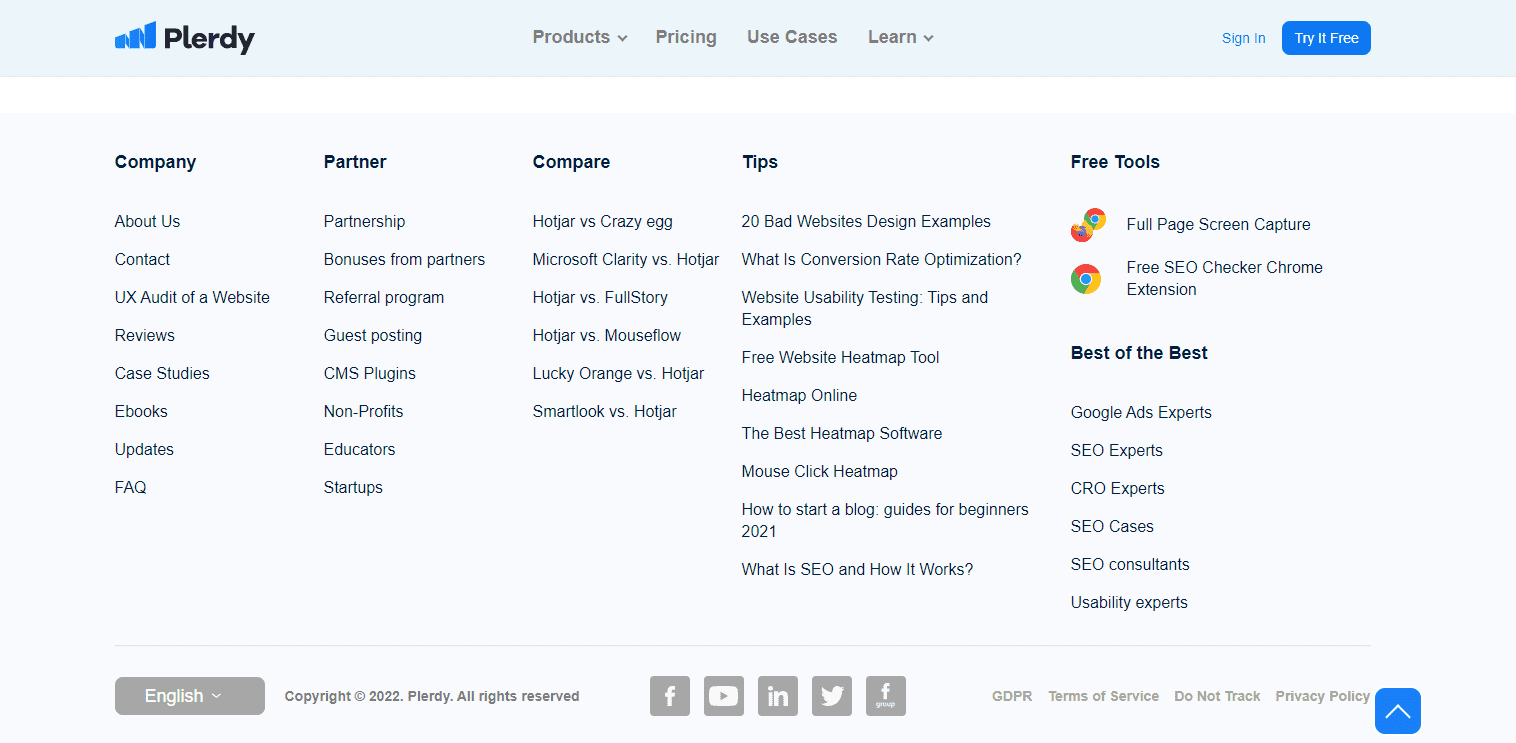Open the LinkedIn social icon
The height and width of the screenshot is (743, 1516).
[777, 696]
